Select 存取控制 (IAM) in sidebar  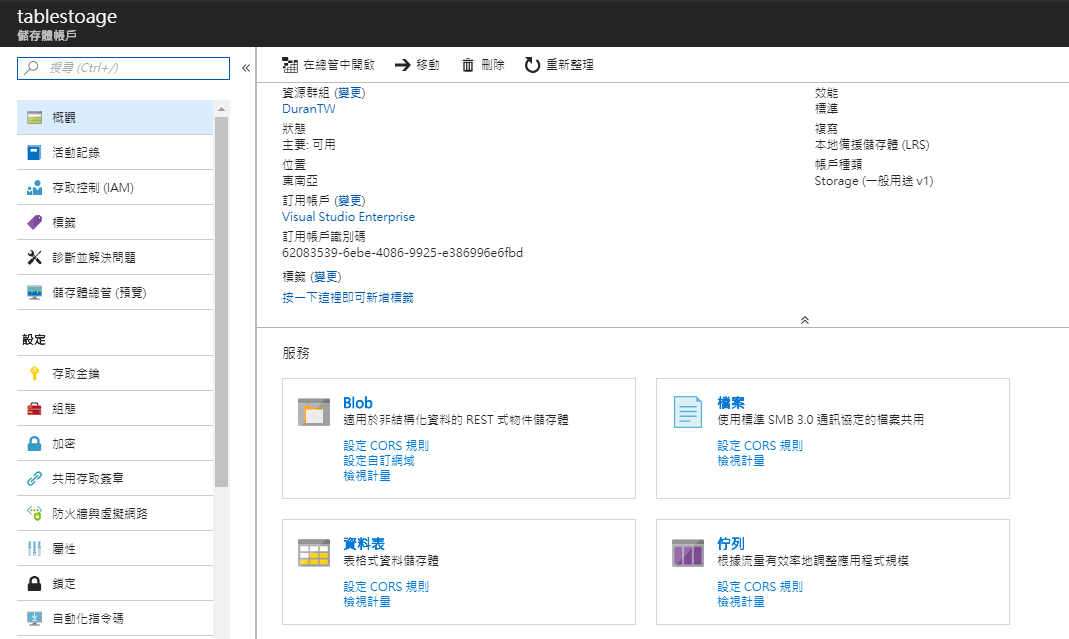tap(95, 185)
